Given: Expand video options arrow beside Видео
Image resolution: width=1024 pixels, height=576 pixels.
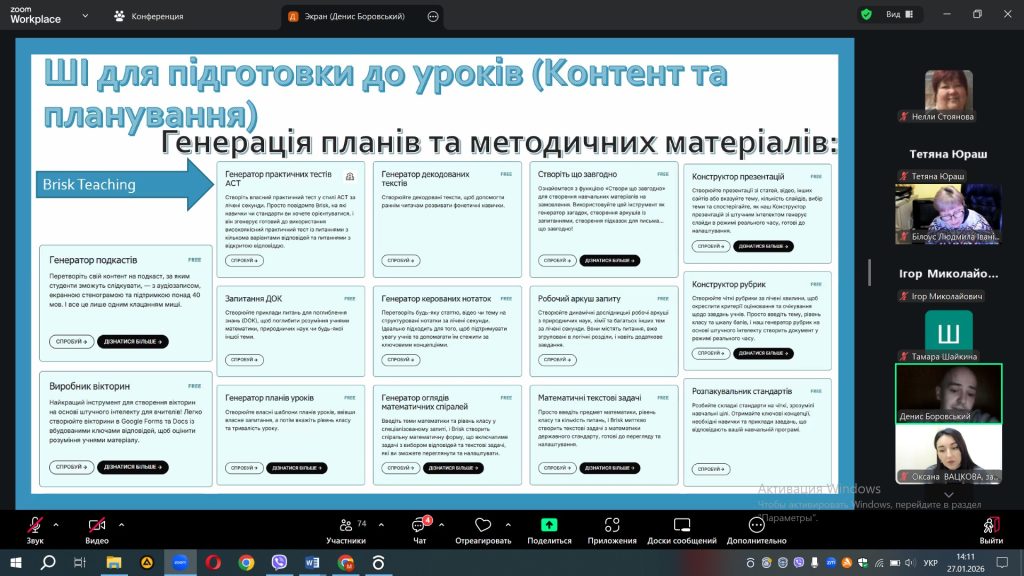Looking at the screenshot, I should 124,523.
